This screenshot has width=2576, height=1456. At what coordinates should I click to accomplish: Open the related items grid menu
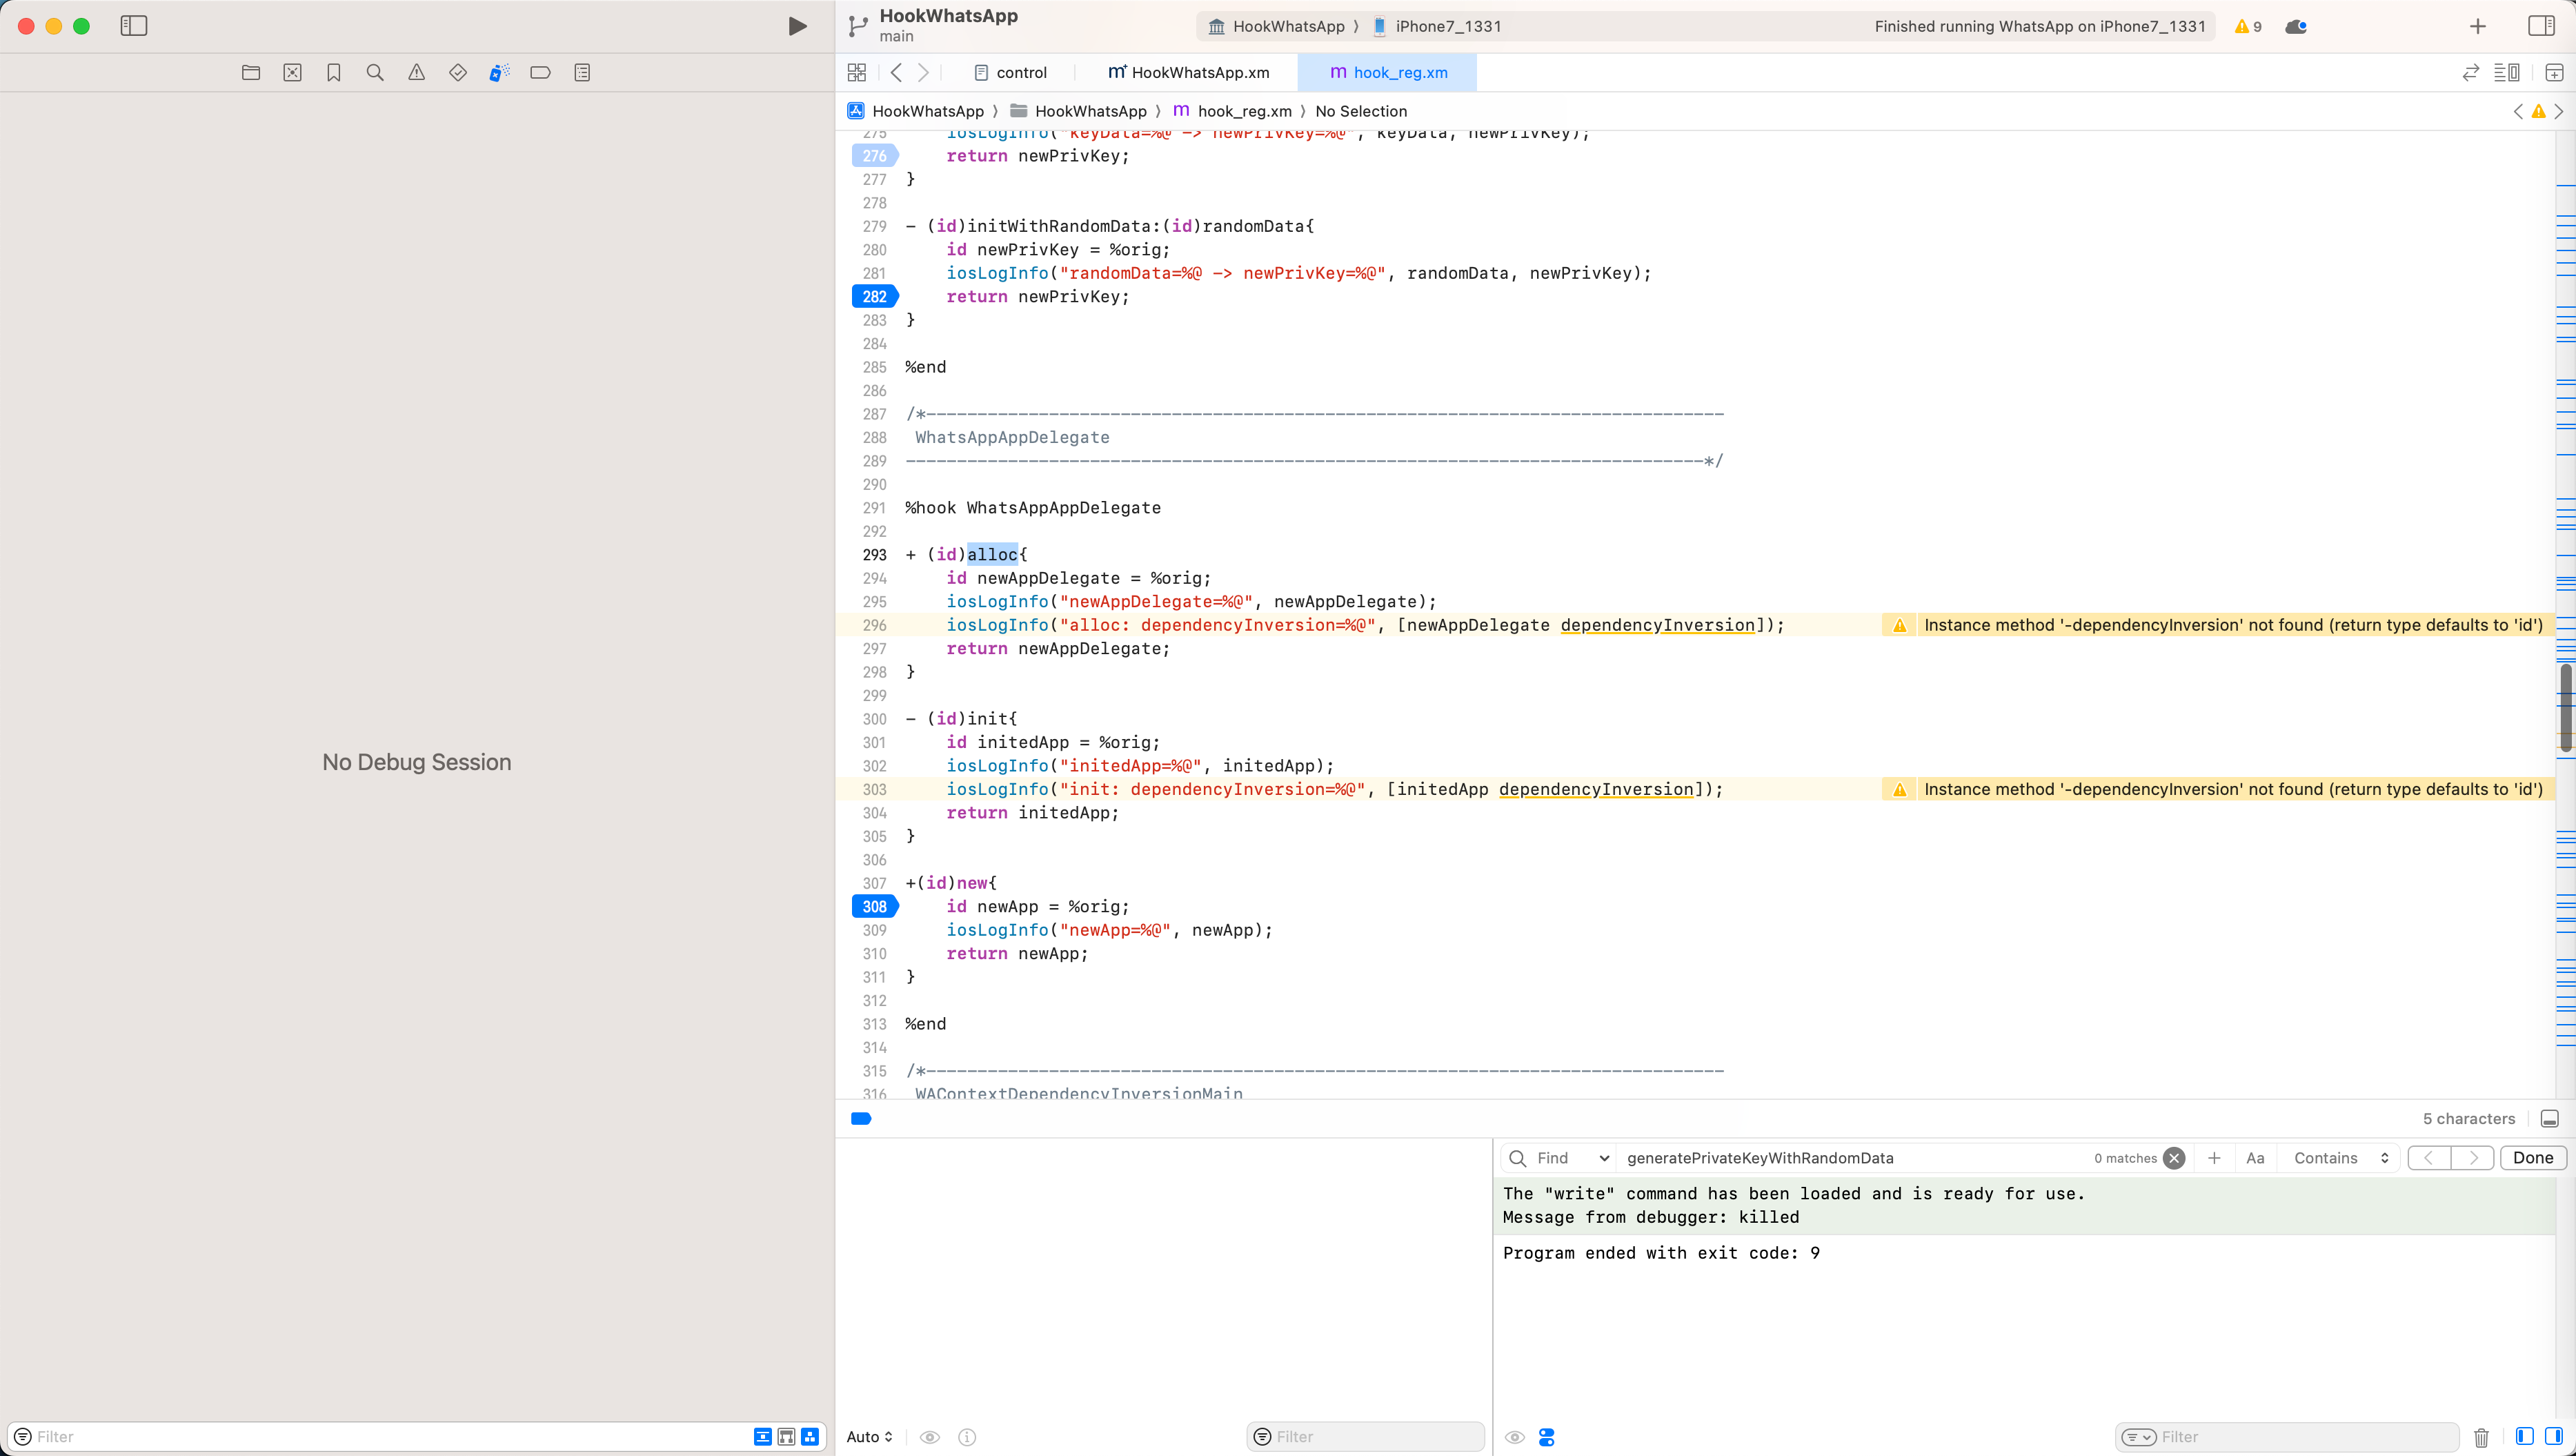point(857,72)
